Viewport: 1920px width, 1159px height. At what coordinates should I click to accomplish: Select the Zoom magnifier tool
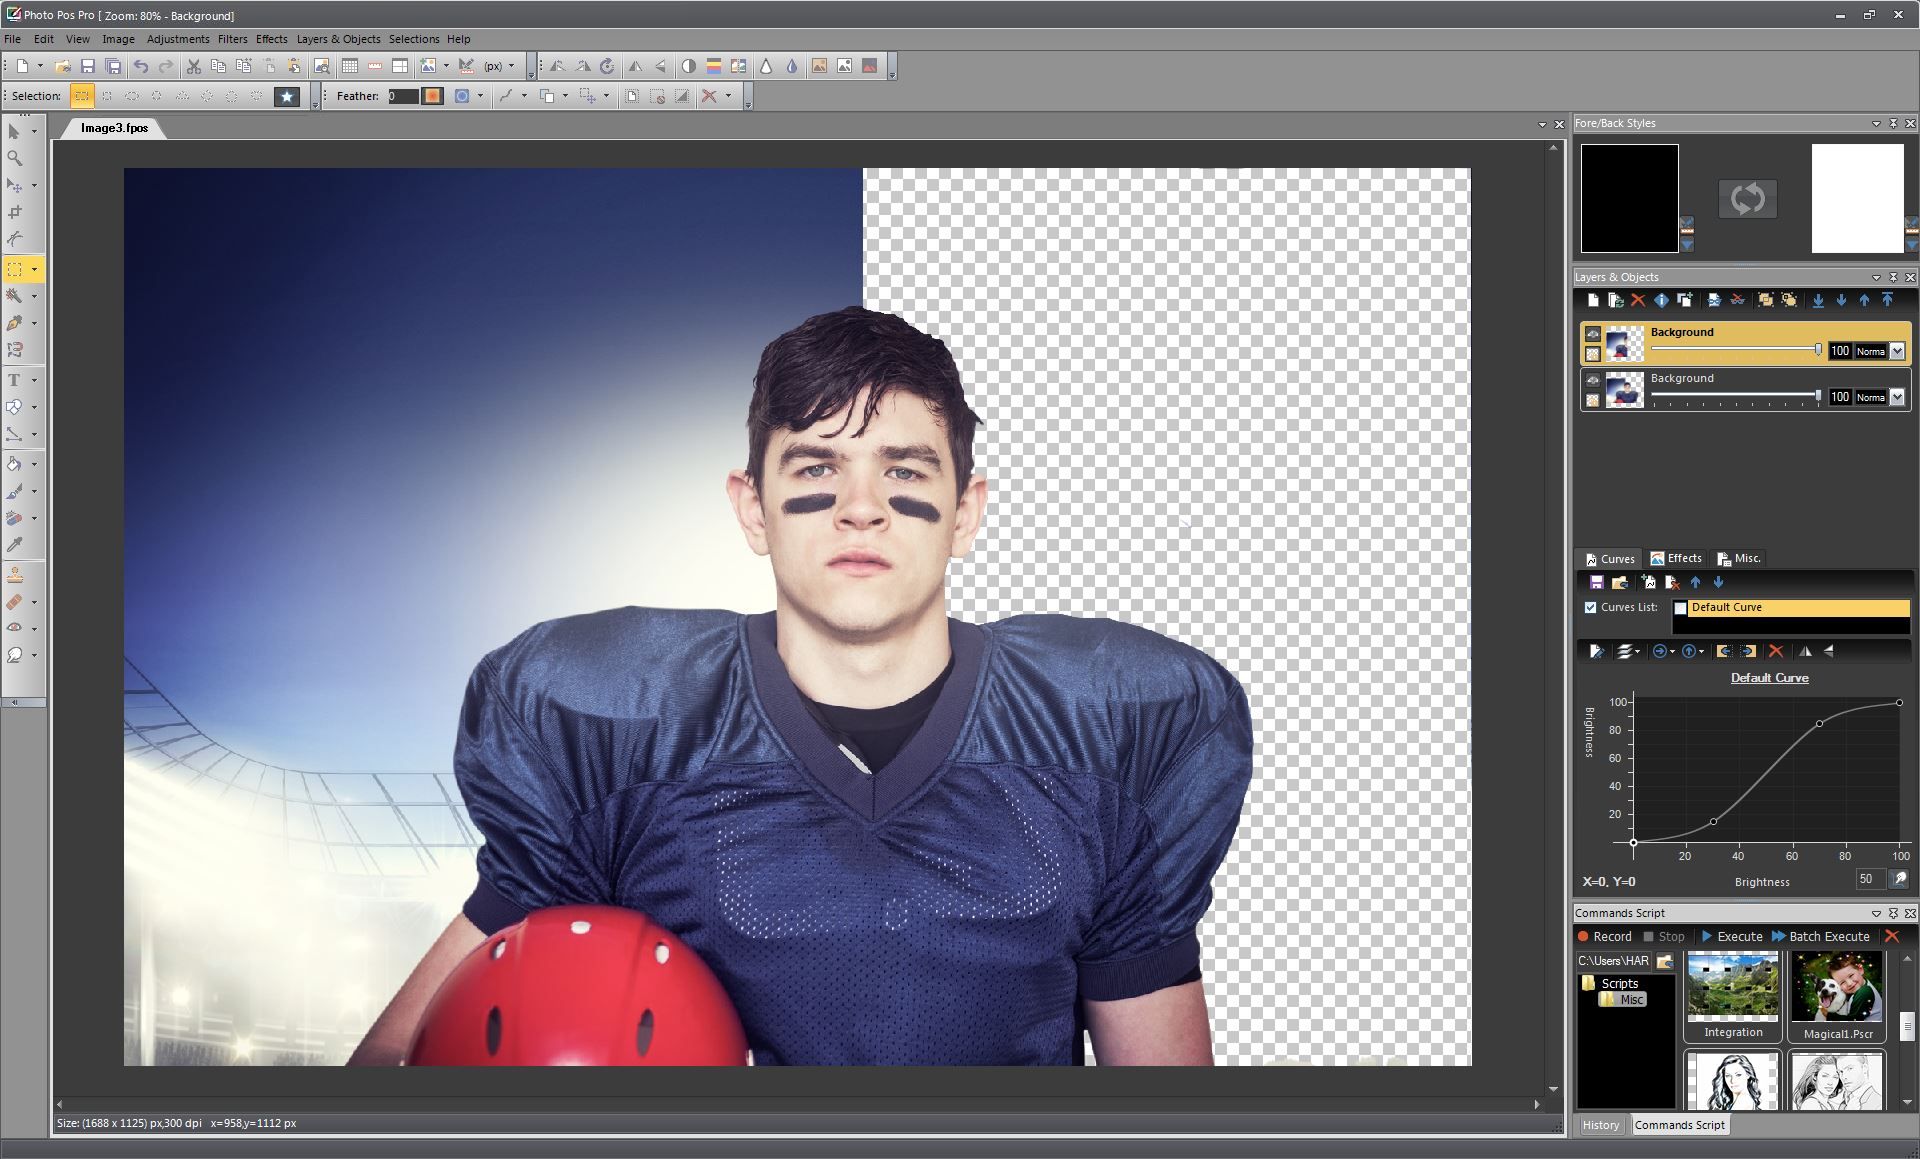(15, 158)
